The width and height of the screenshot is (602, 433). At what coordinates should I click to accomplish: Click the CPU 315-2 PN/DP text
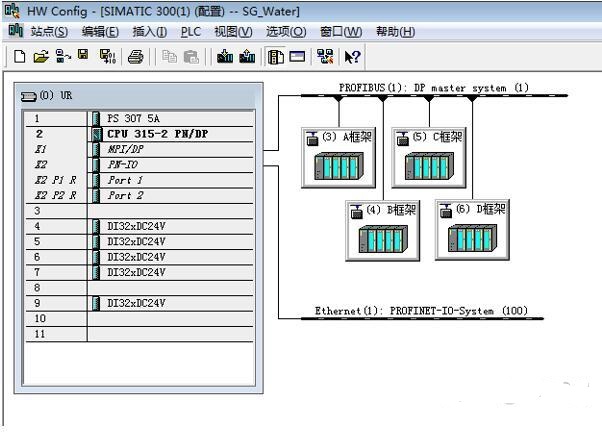[x=157, y=134]
